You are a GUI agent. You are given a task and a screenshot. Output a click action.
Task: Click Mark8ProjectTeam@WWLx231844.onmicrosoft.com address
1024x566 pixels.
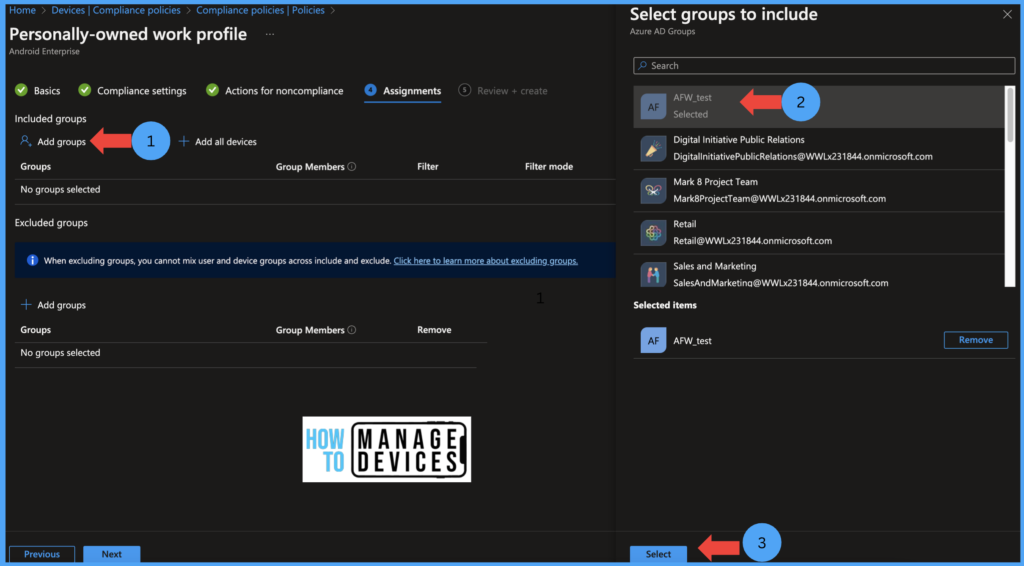pos(780,198)
